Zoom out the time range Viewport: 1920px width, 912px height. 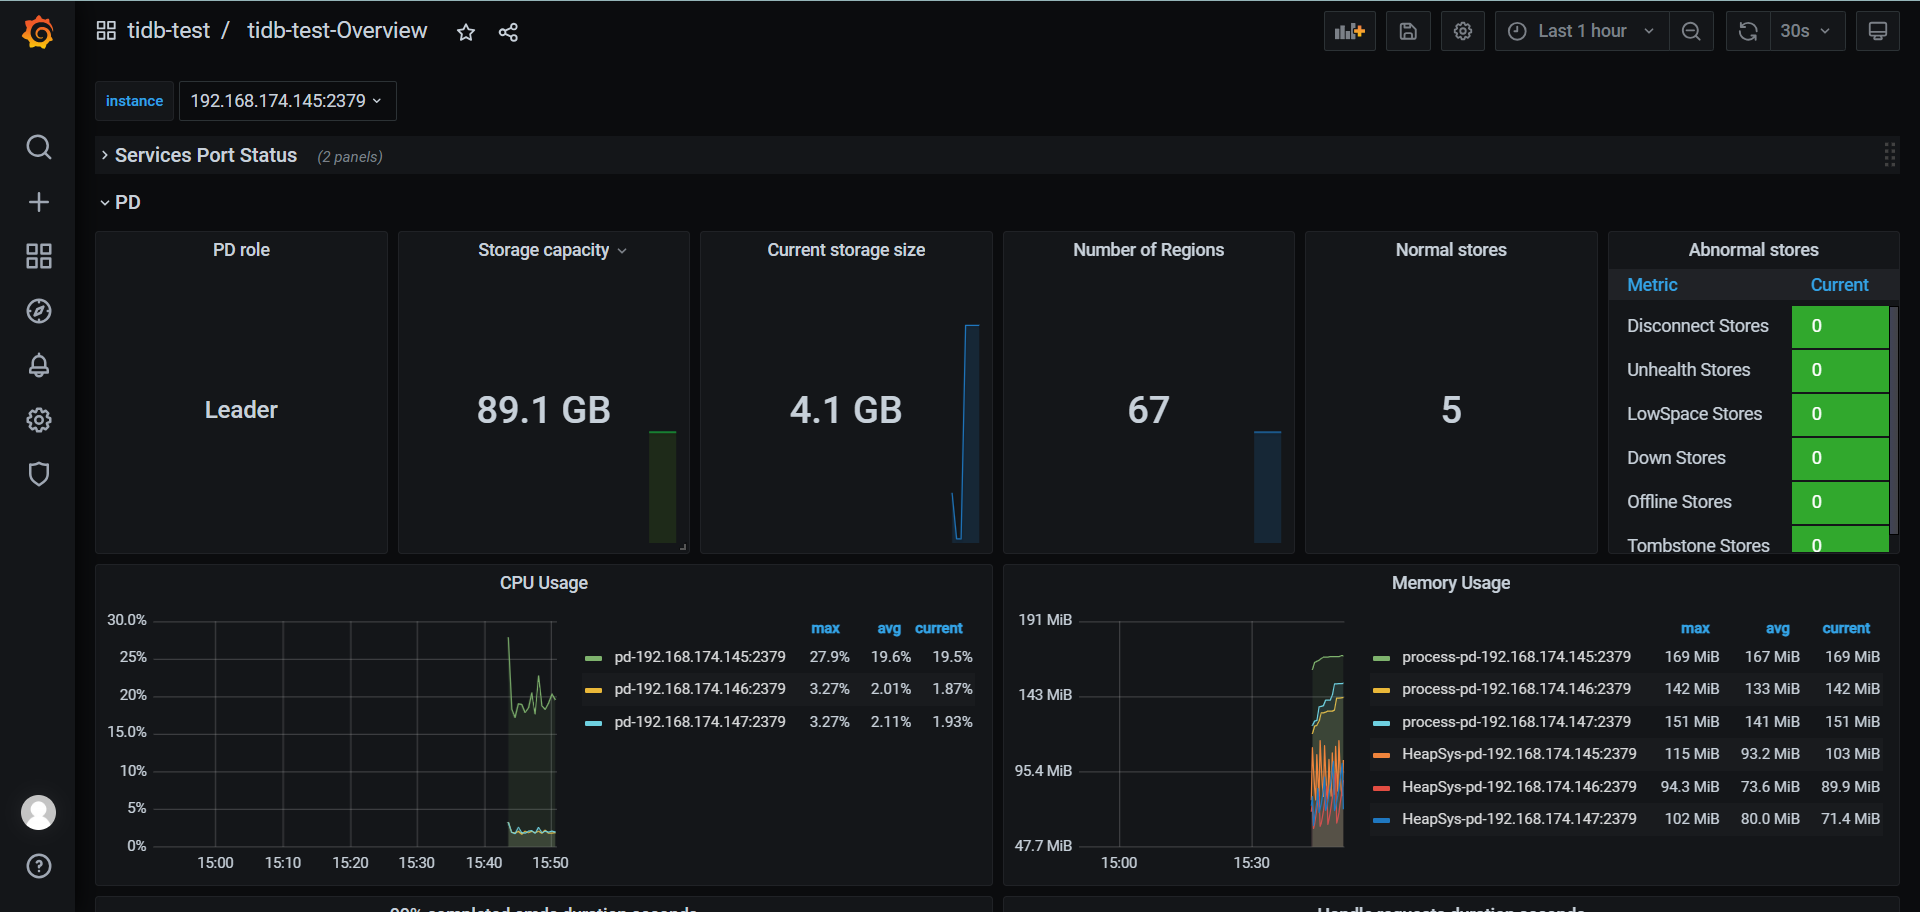click(1691, 31)
